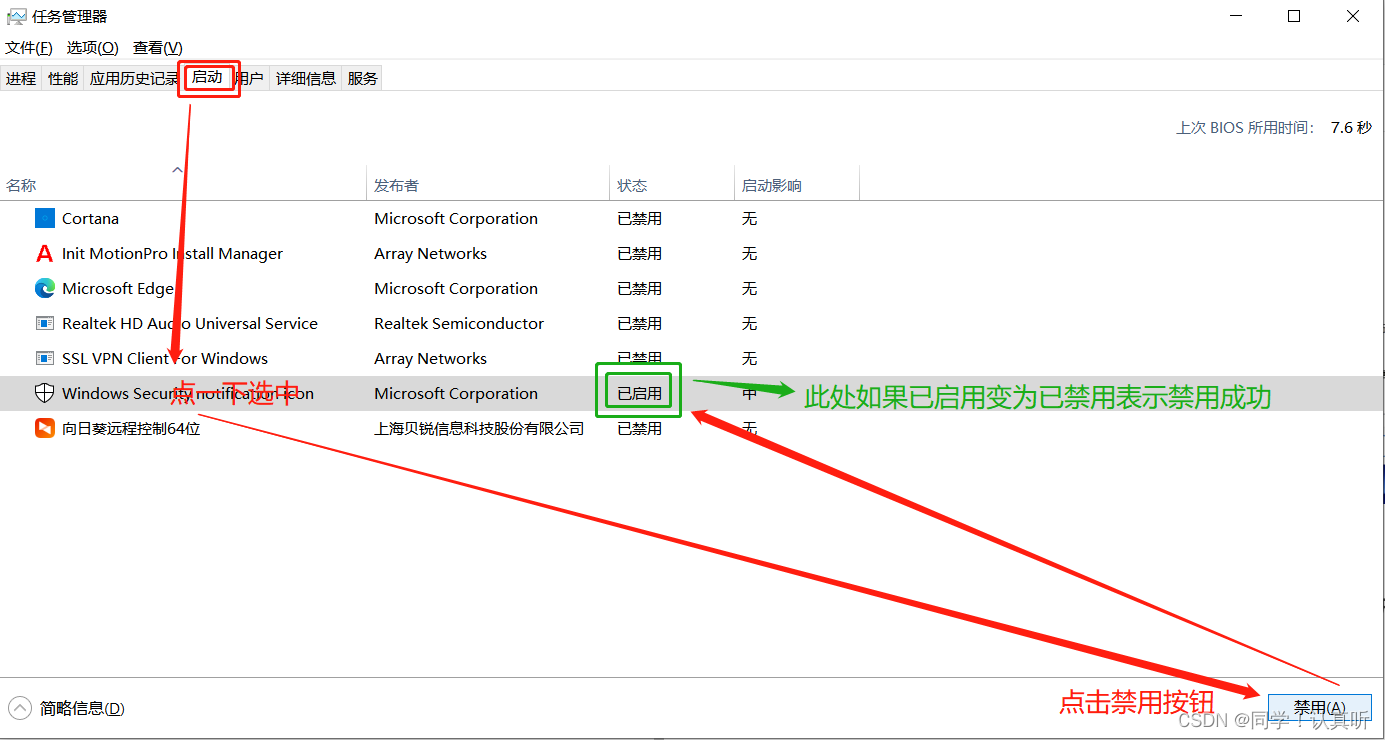Click Microsoft Corporation publisher in Windows Security row
1385x740 pixels.
tap(456, 393)
